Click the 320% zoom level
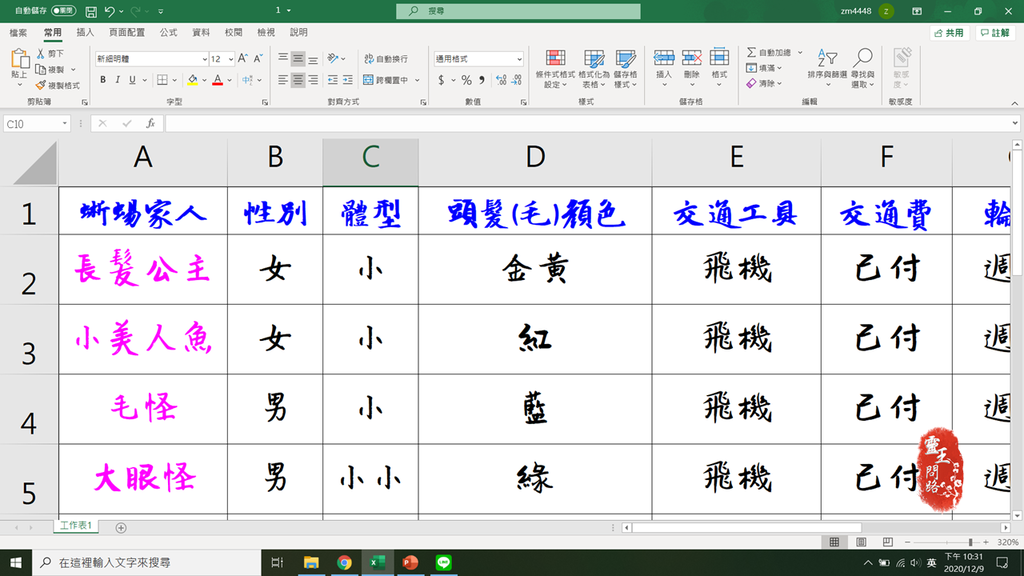The height and width of the screenshot is (576, 1024). [x=1008, y=542]
